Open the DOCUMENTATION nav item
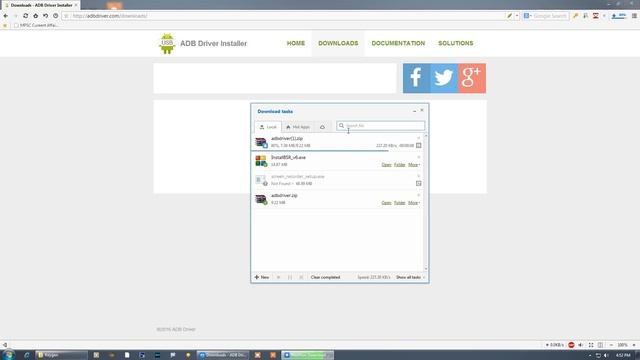Image resolution: width=640 pixels, height=360 pixels. point(398,43)
